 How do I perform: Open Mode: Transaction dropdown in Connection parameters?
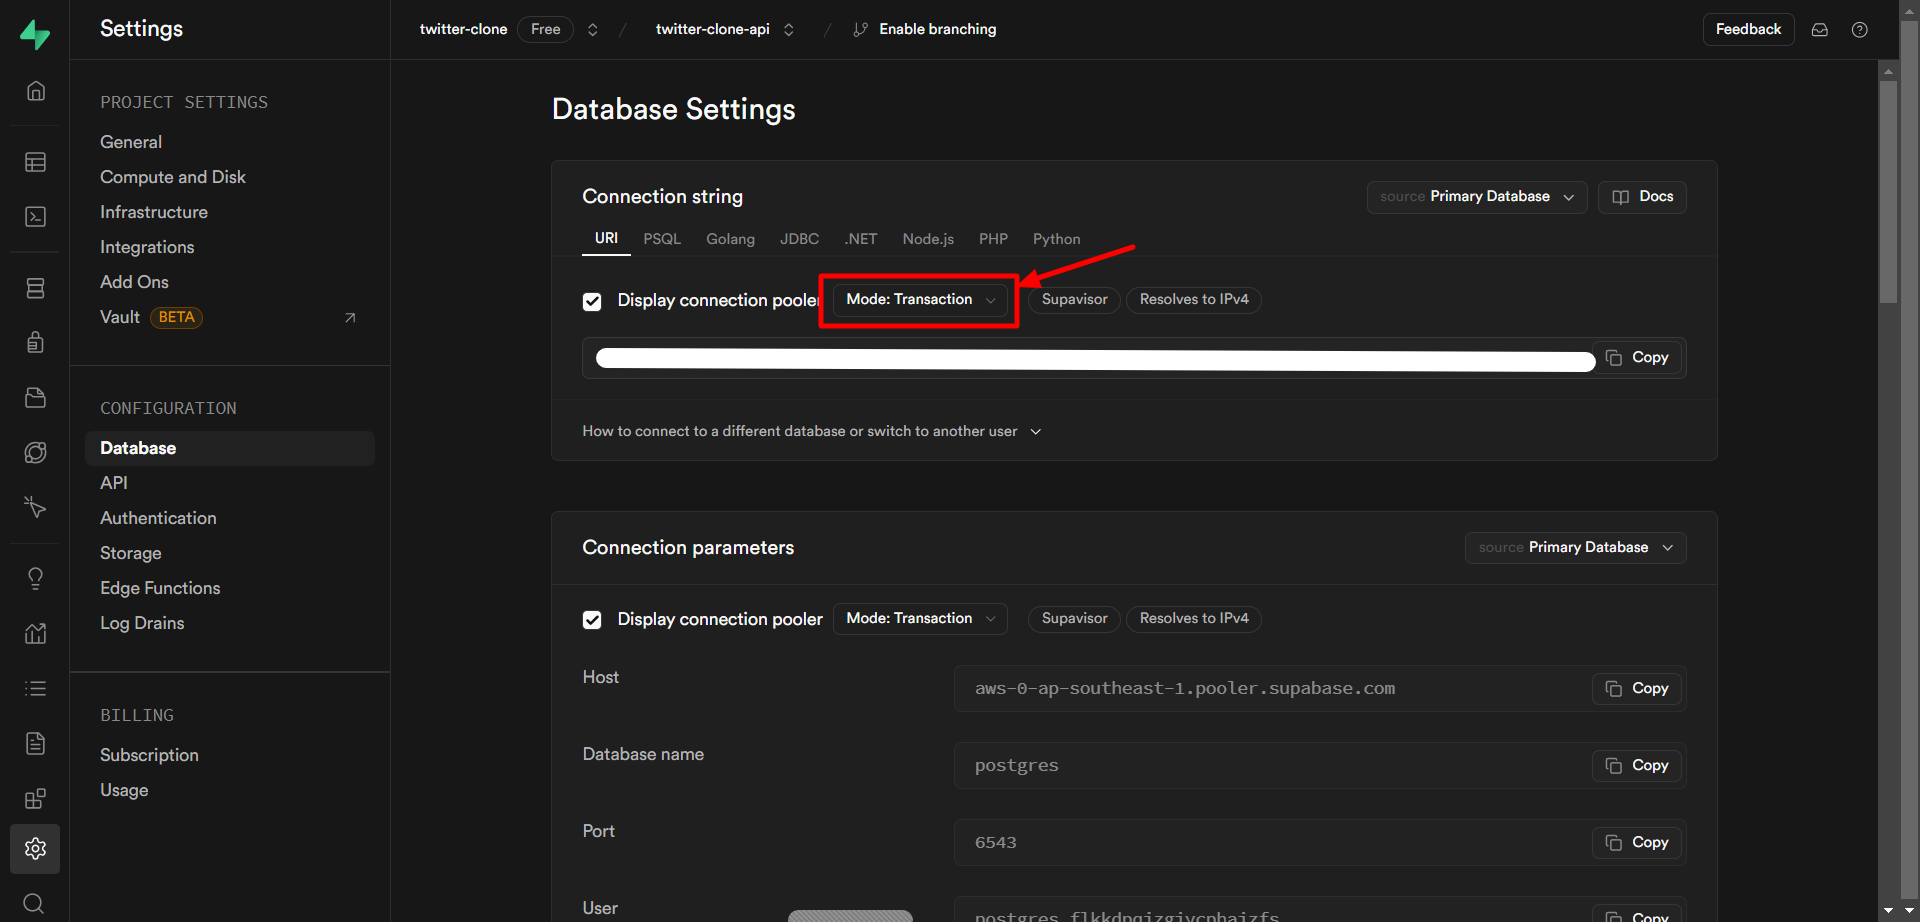(x=920, y=619)
